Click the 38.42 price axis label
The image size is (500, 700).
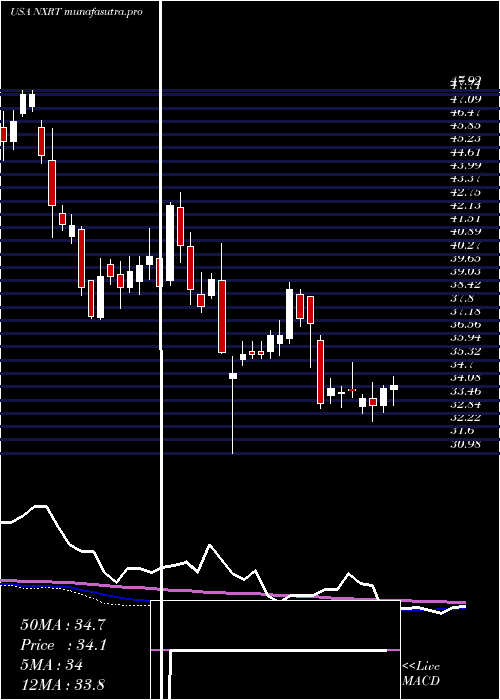pos(466,285)
